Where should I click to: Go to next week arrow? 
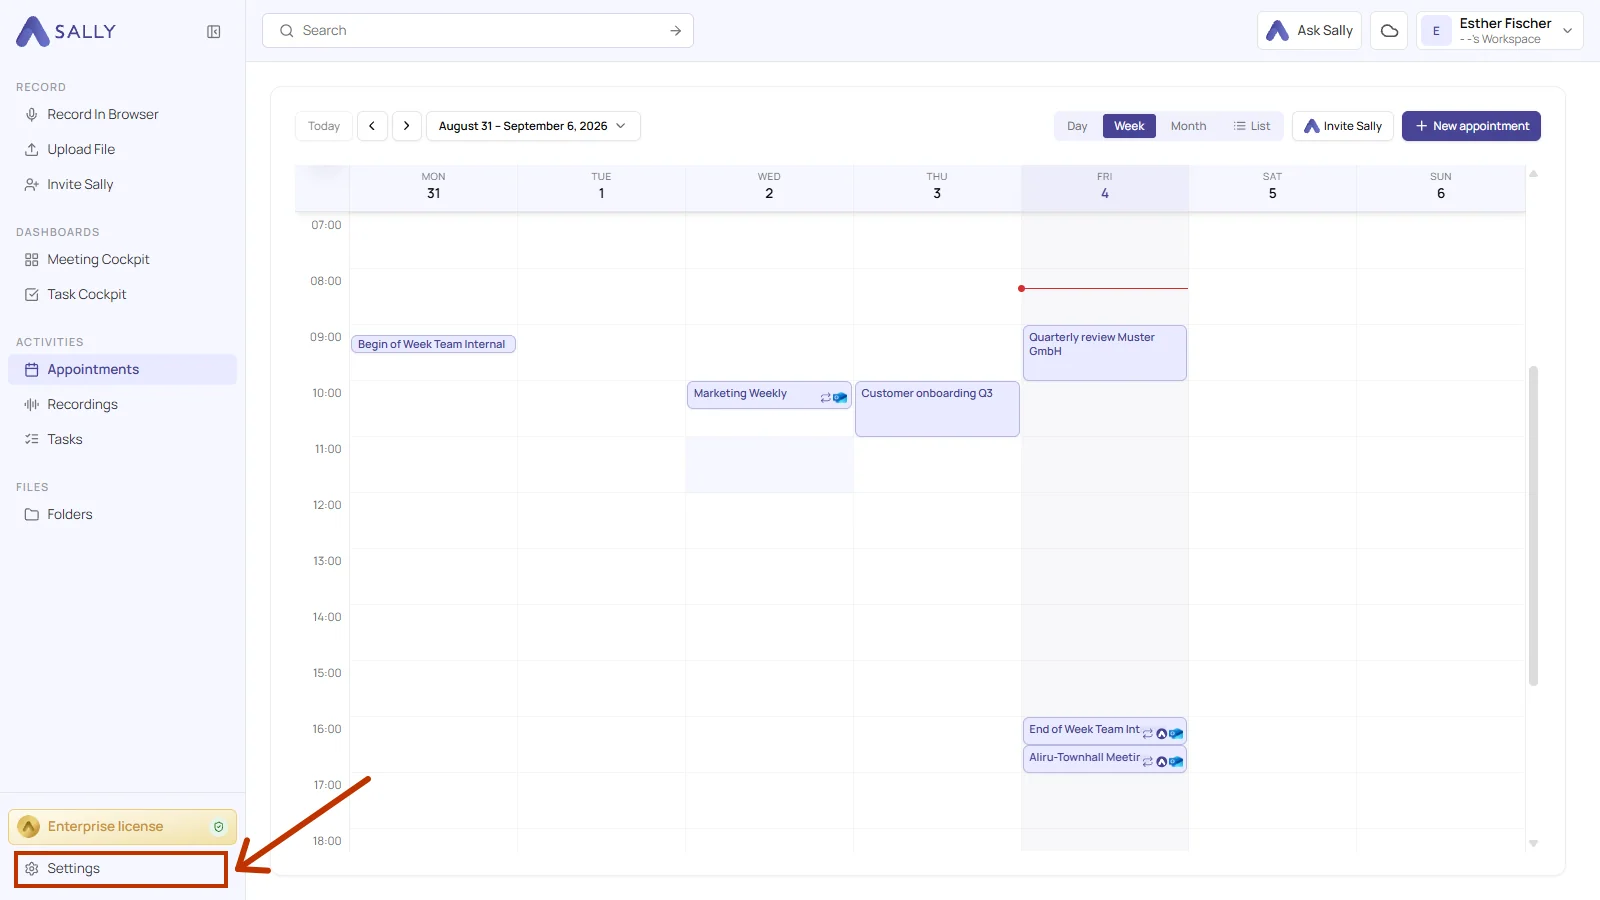[407, 126]
